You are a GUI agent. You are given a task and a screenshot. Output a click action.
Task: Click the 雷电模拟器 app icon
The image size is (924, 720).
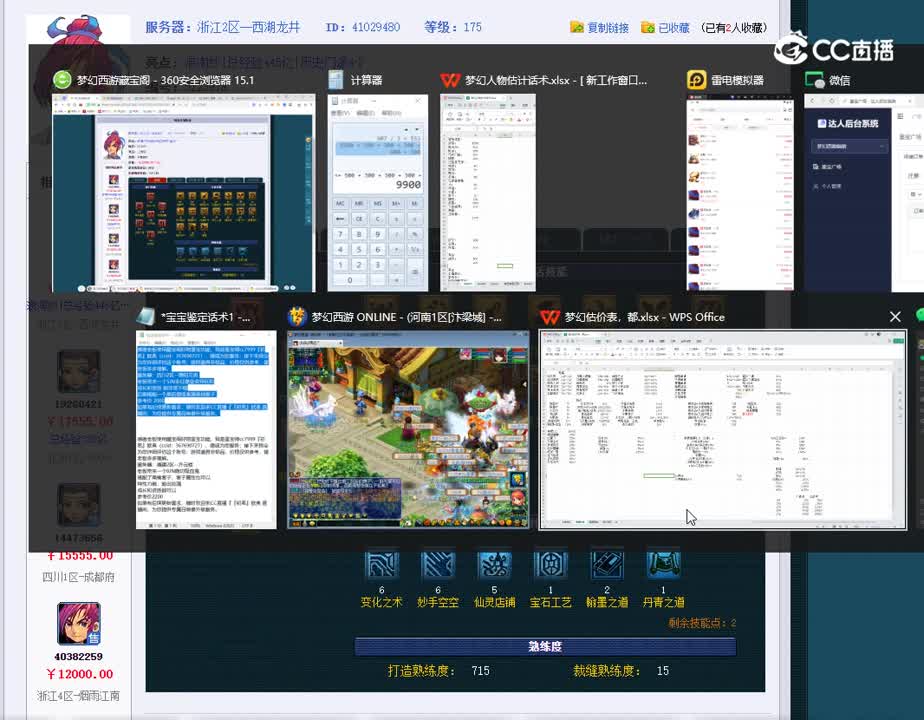click(697, 80)
